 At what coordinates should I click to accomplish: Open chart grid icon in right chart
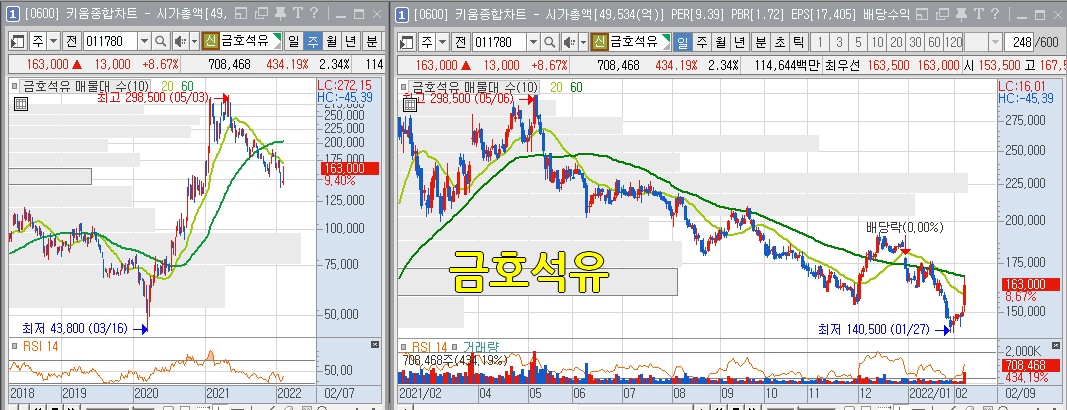click(x=409, y=104)
